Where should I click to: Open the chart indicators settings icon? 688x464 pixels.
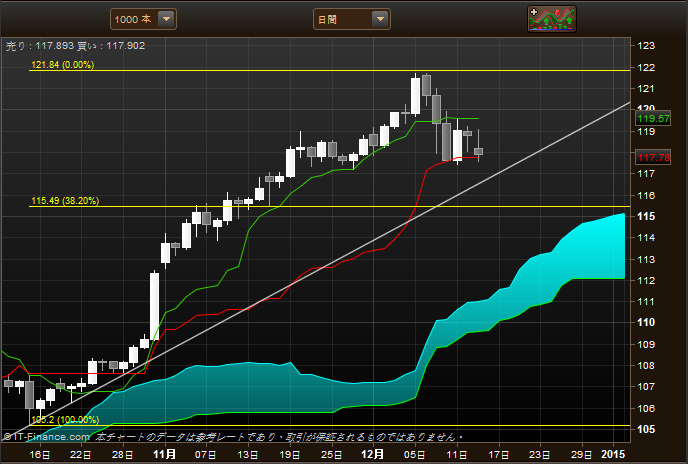pos(552,19)
